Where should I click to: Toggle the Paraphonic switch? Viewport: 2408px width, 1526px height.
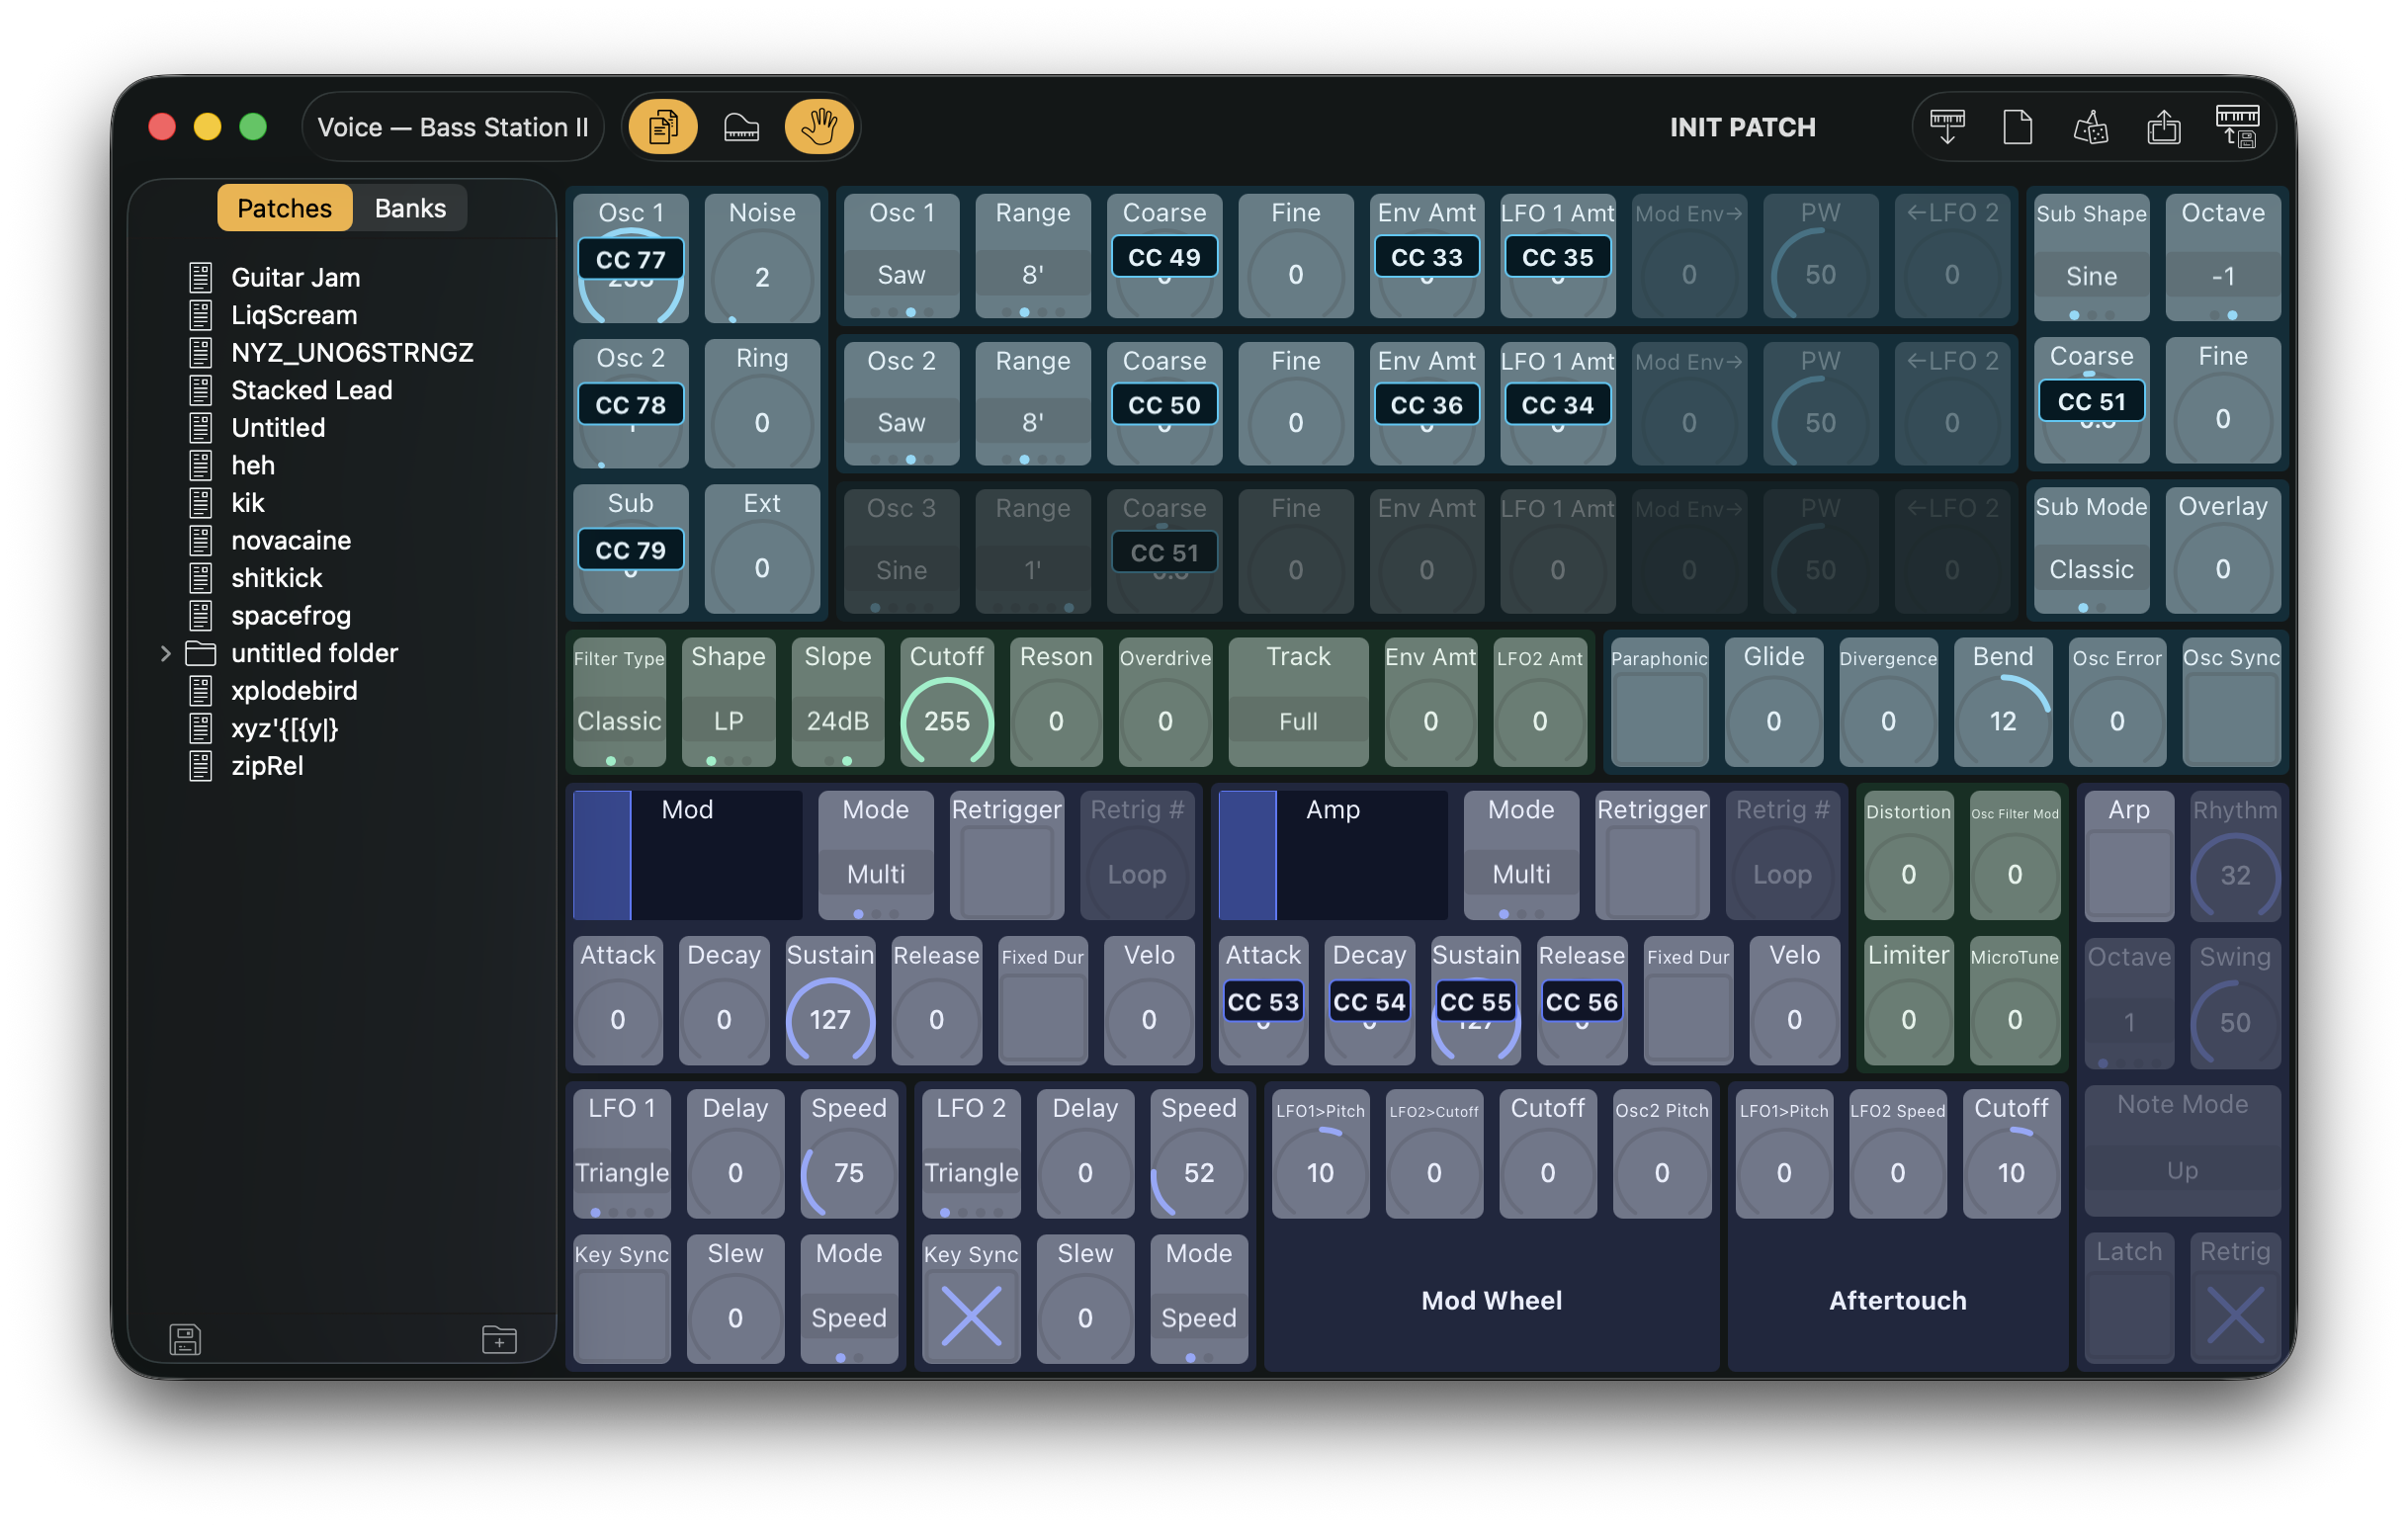click(x=1659, y=720)
